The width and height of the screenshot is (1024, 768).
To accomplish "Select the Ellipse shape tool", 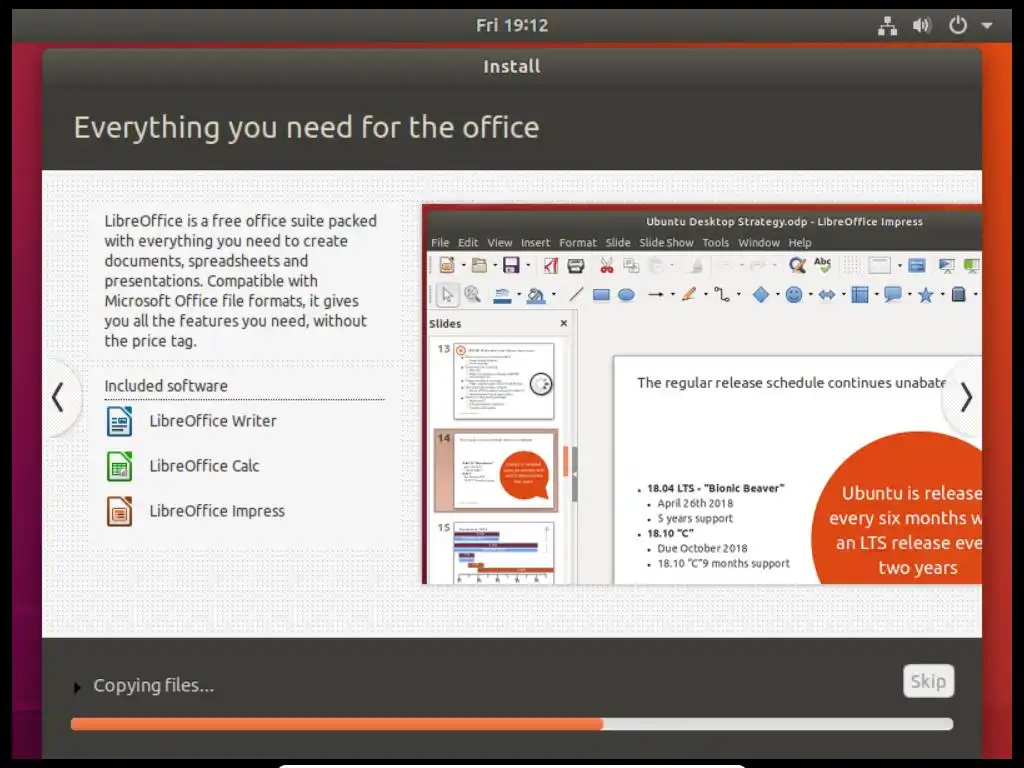I will (626, 295).
